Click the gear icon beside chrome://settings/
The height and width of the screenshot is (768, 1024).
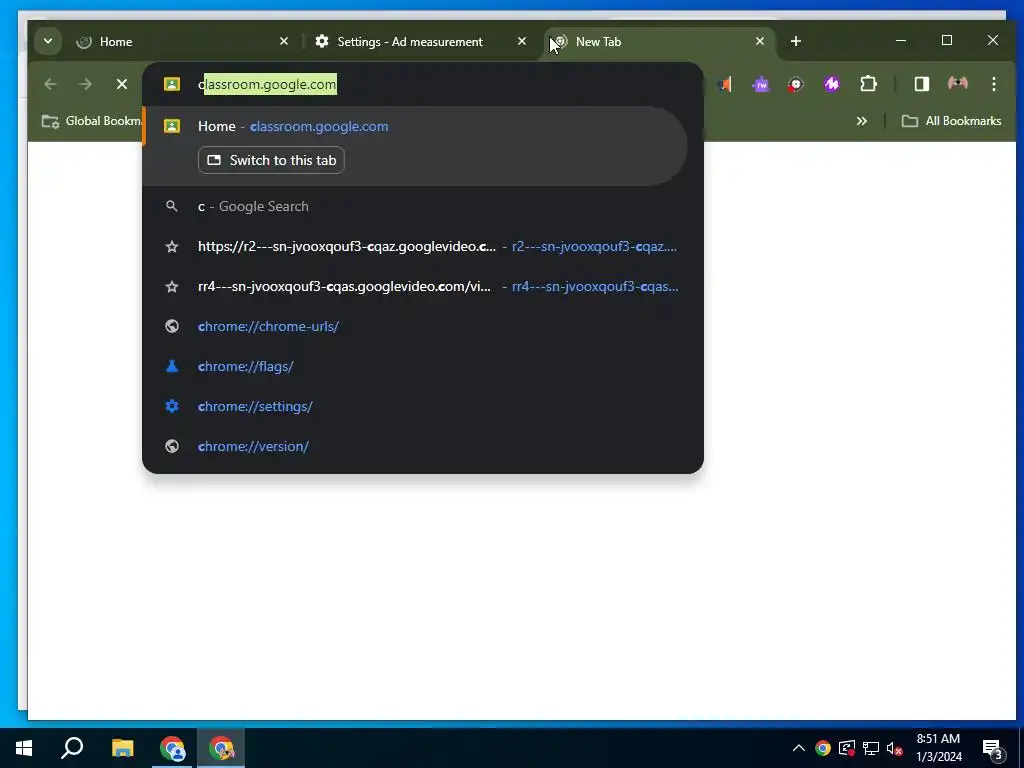coord(172,406)
